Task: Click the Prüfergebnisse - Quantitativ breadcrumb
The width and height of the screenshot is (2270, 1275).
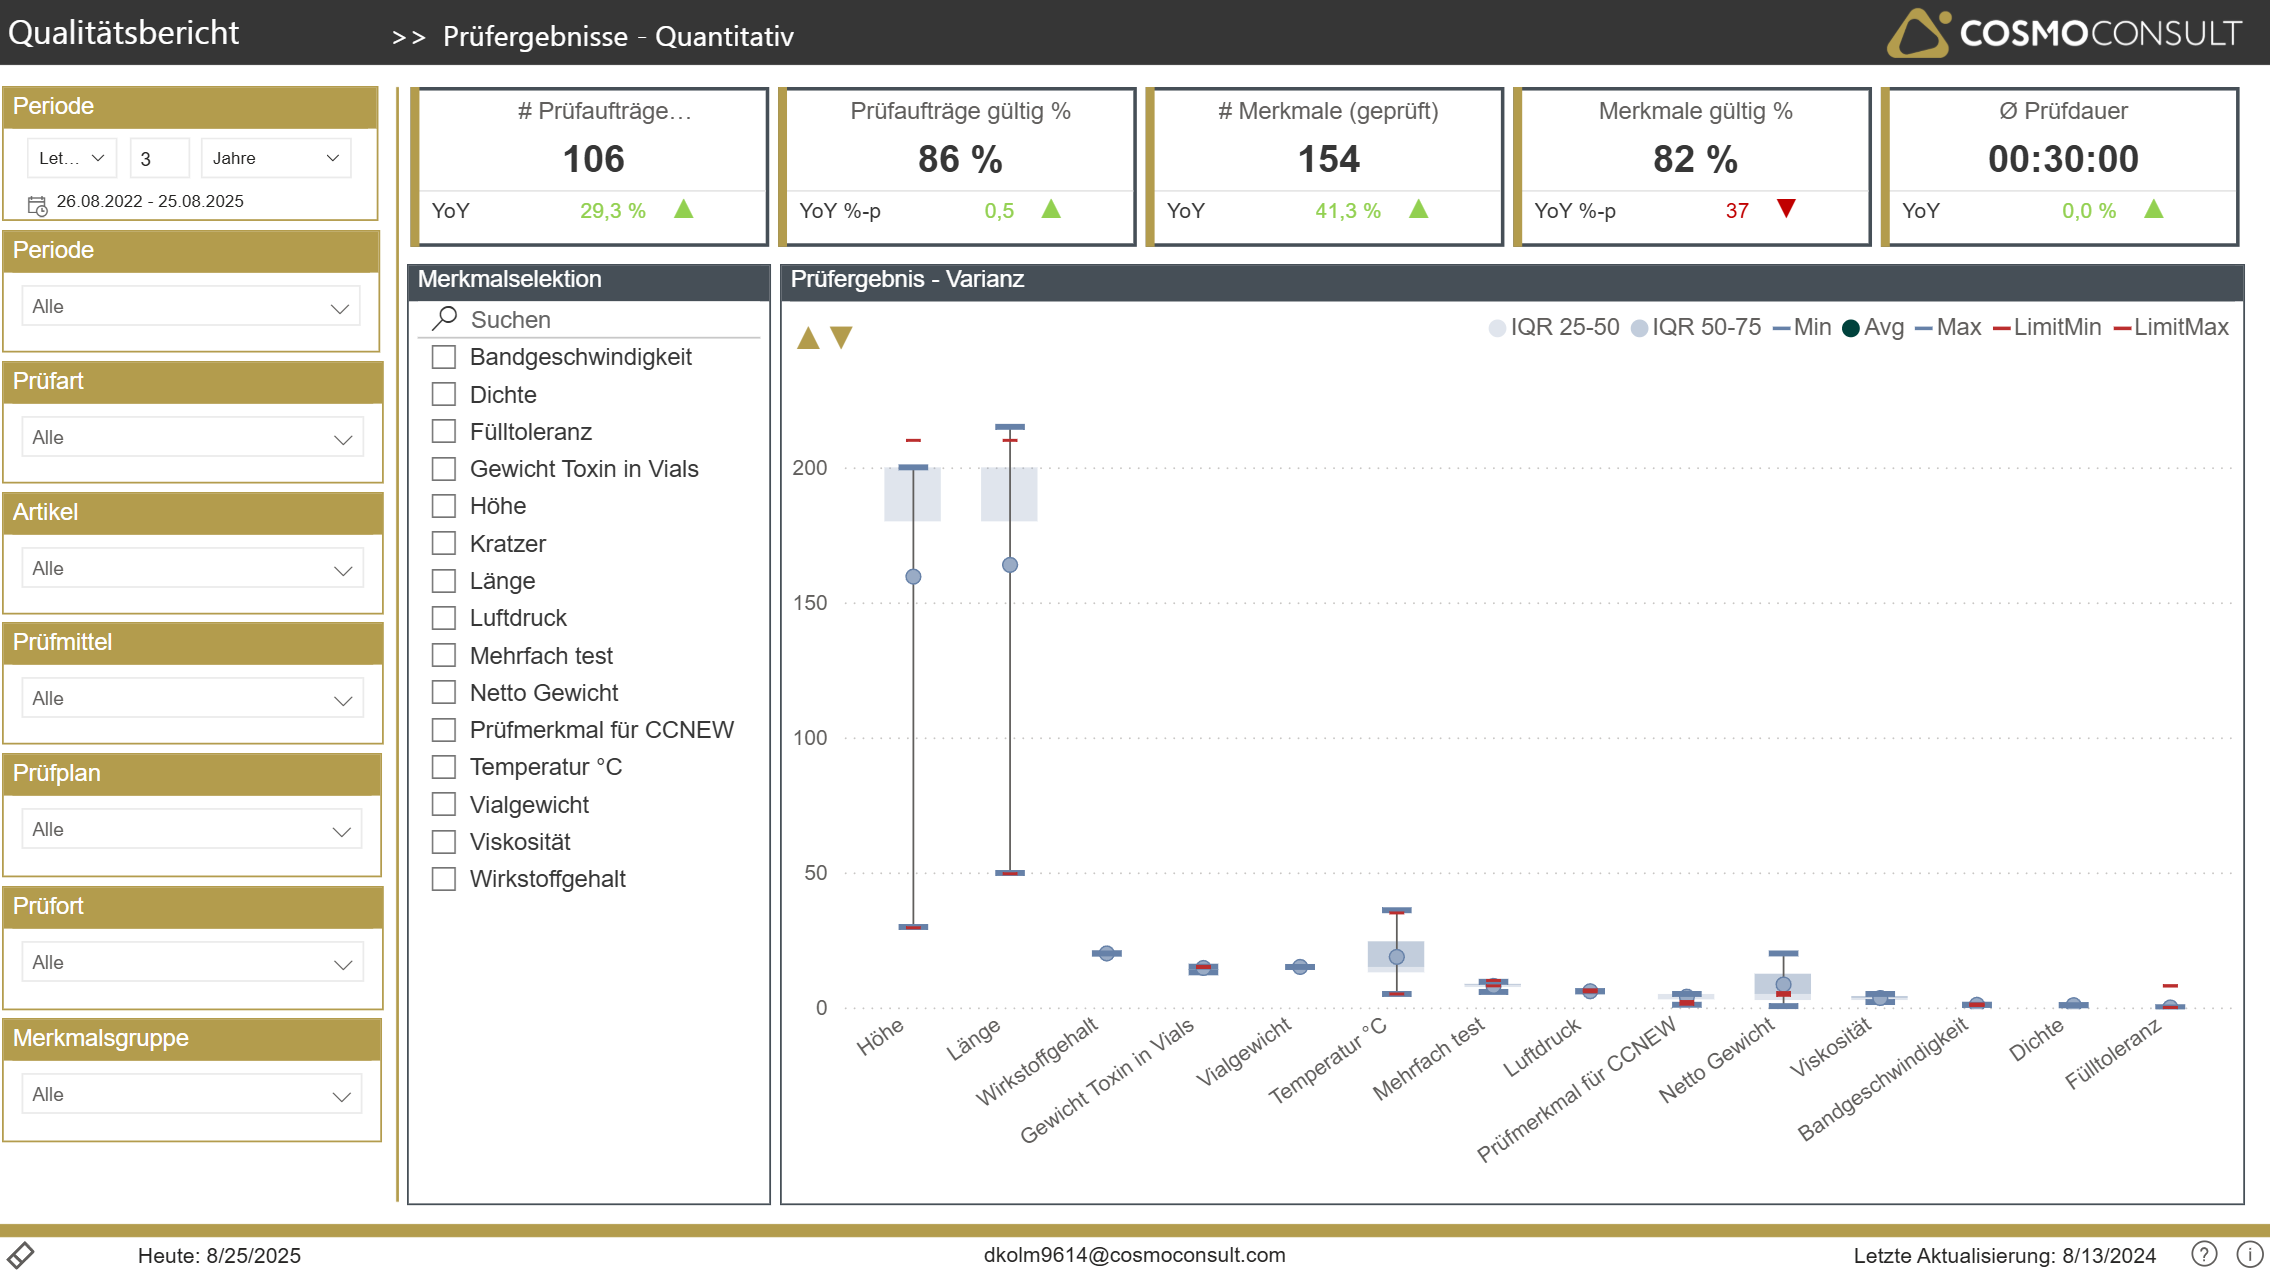Action: [618, 37]
